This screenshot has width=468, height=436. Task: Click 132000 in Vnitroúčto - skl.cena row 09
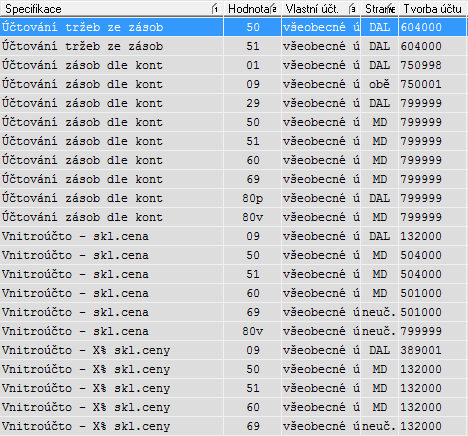(421, 236)
